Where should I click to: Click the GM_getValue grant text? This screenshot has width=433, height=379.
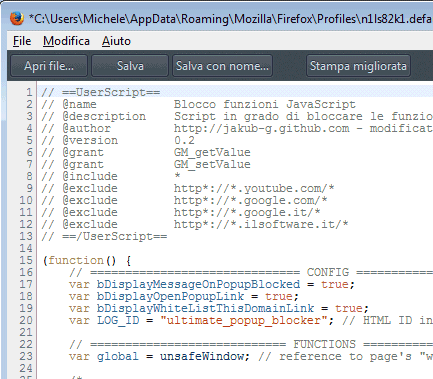(x=212, y=152)
